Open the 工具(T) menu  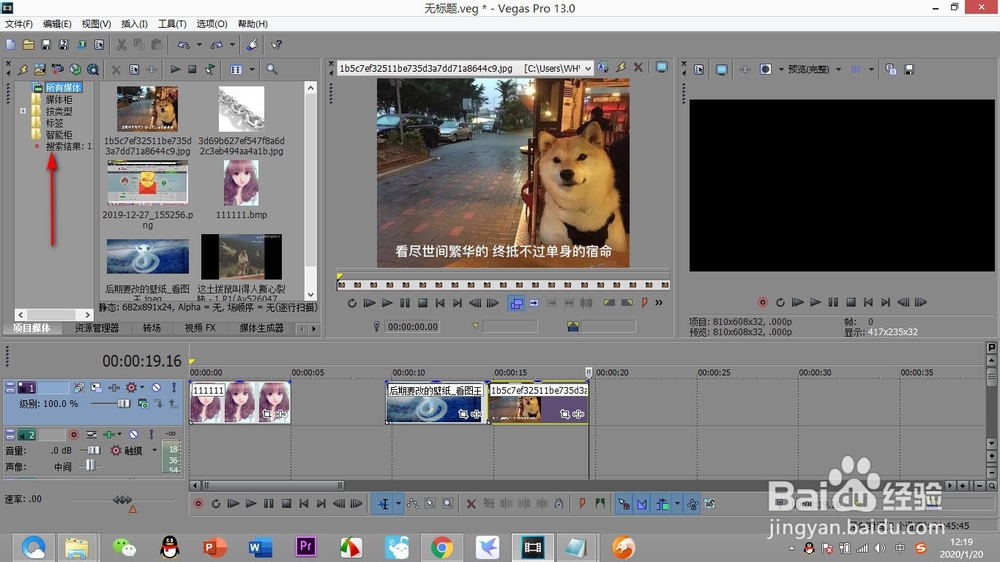click(172, 24)
